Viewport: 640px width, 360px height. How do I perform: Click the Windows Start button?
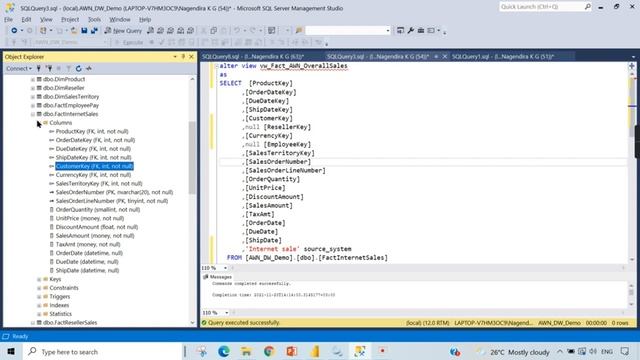point(11,351)
